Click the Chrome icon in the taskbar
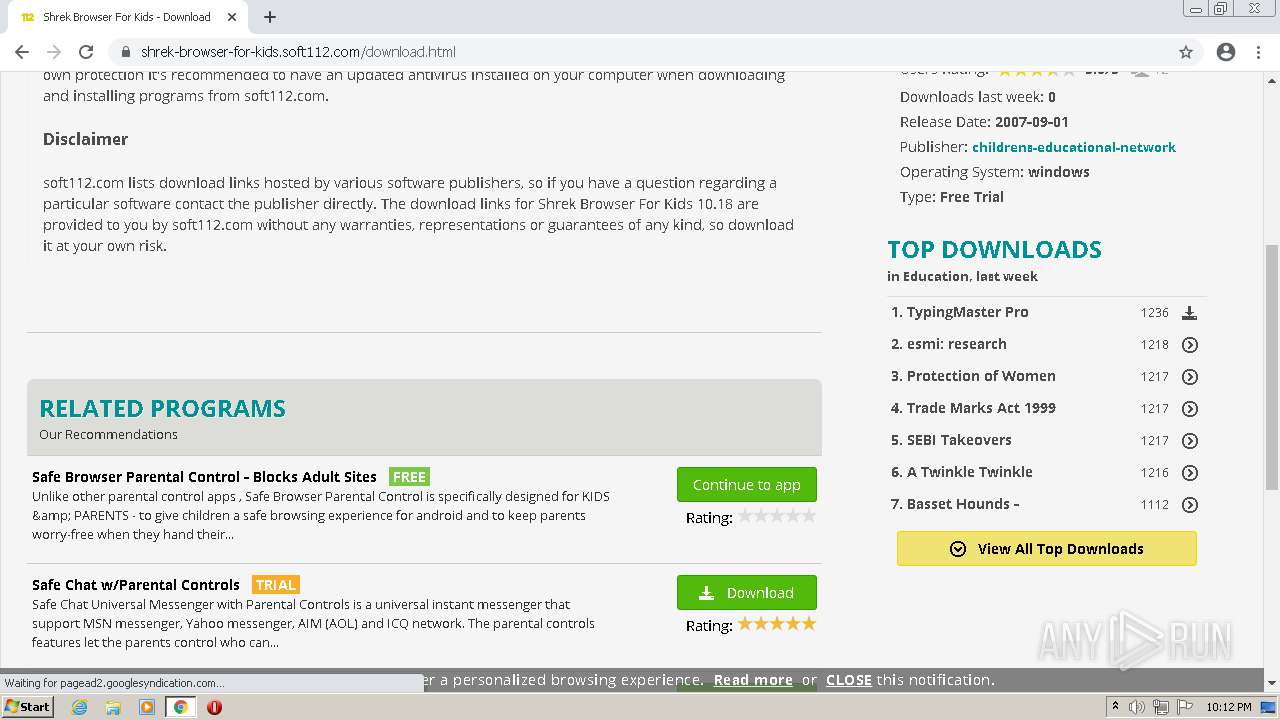 tap(180, 707)
